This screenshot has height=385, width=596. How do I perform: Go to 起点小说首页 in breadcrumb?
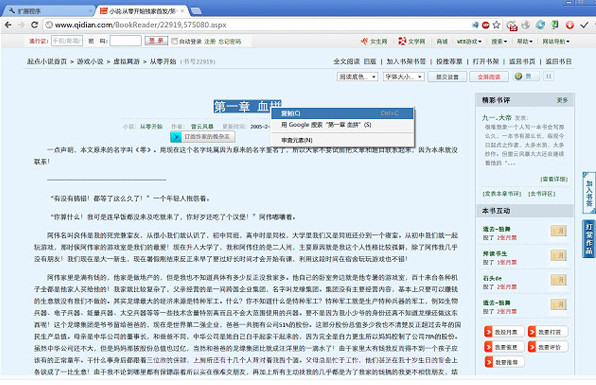point(47,61)
